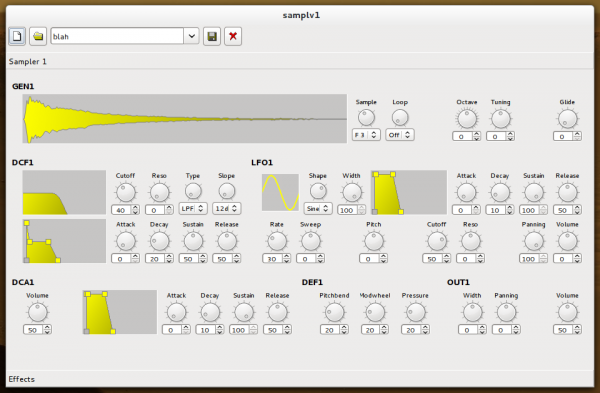The image size is (600, 393).
Task: Click the DCA1 Attack knob
Action: pos(176,312)
